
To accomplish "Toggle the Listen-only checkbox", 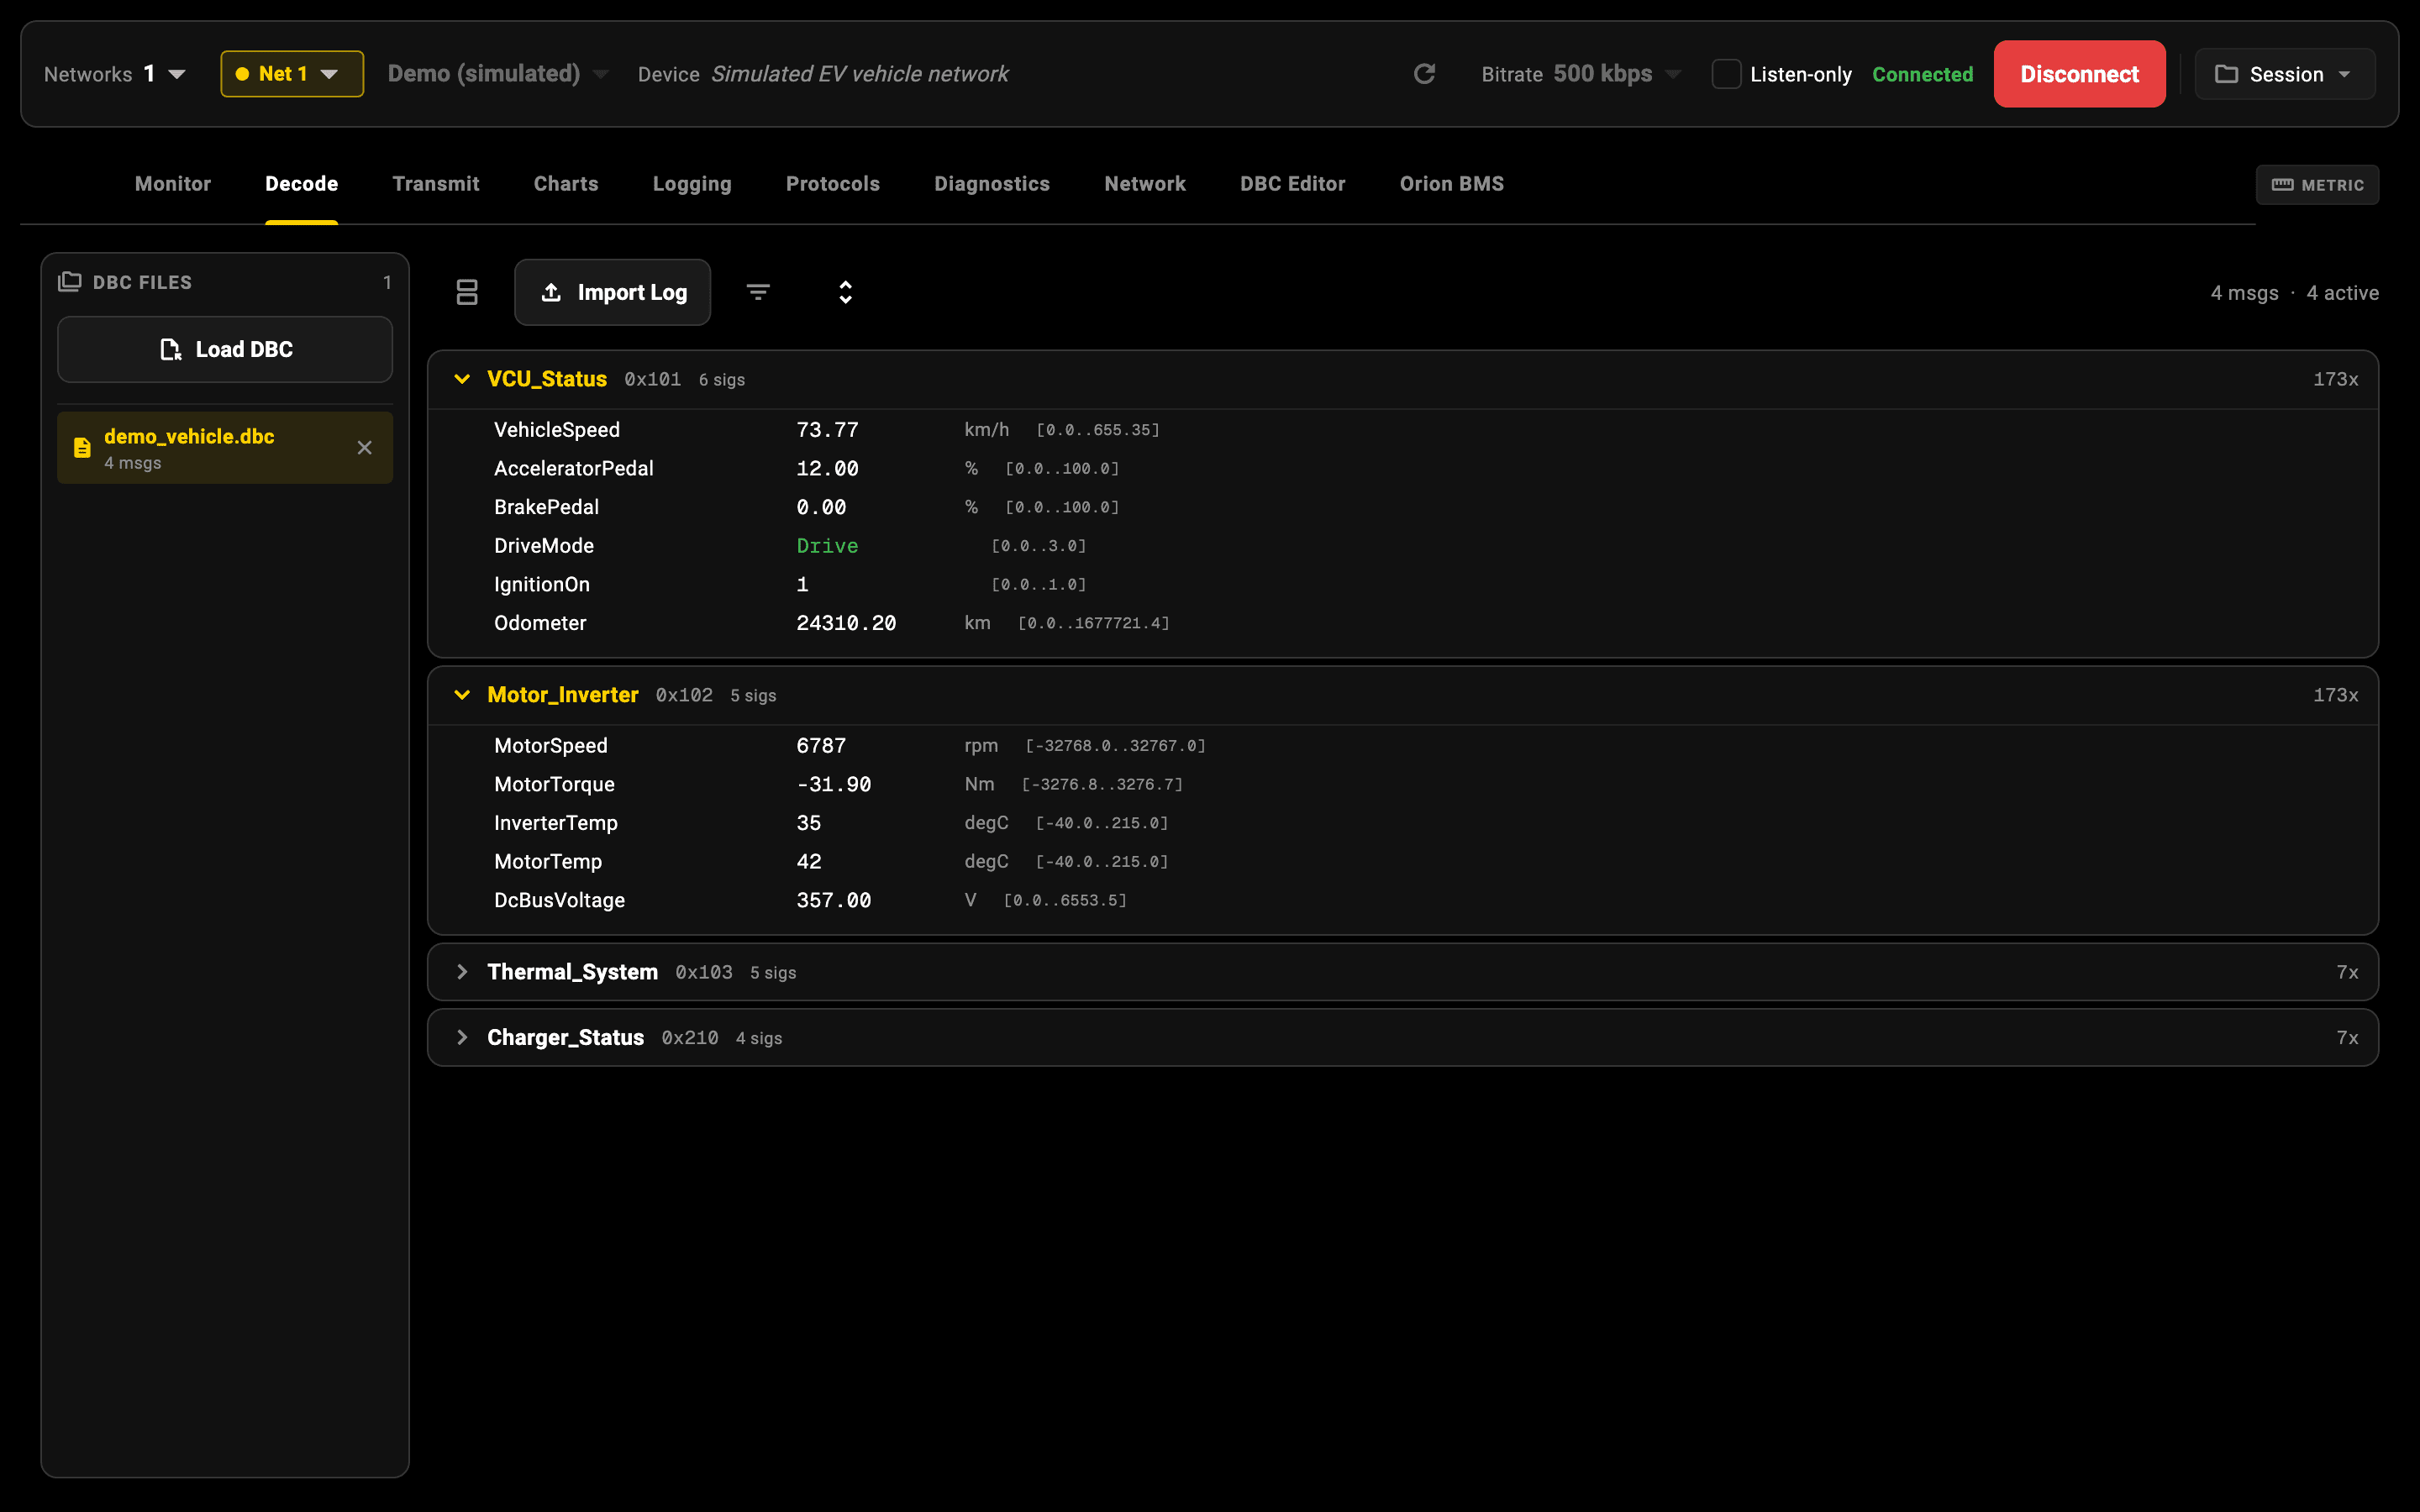I will (1726, 74).
